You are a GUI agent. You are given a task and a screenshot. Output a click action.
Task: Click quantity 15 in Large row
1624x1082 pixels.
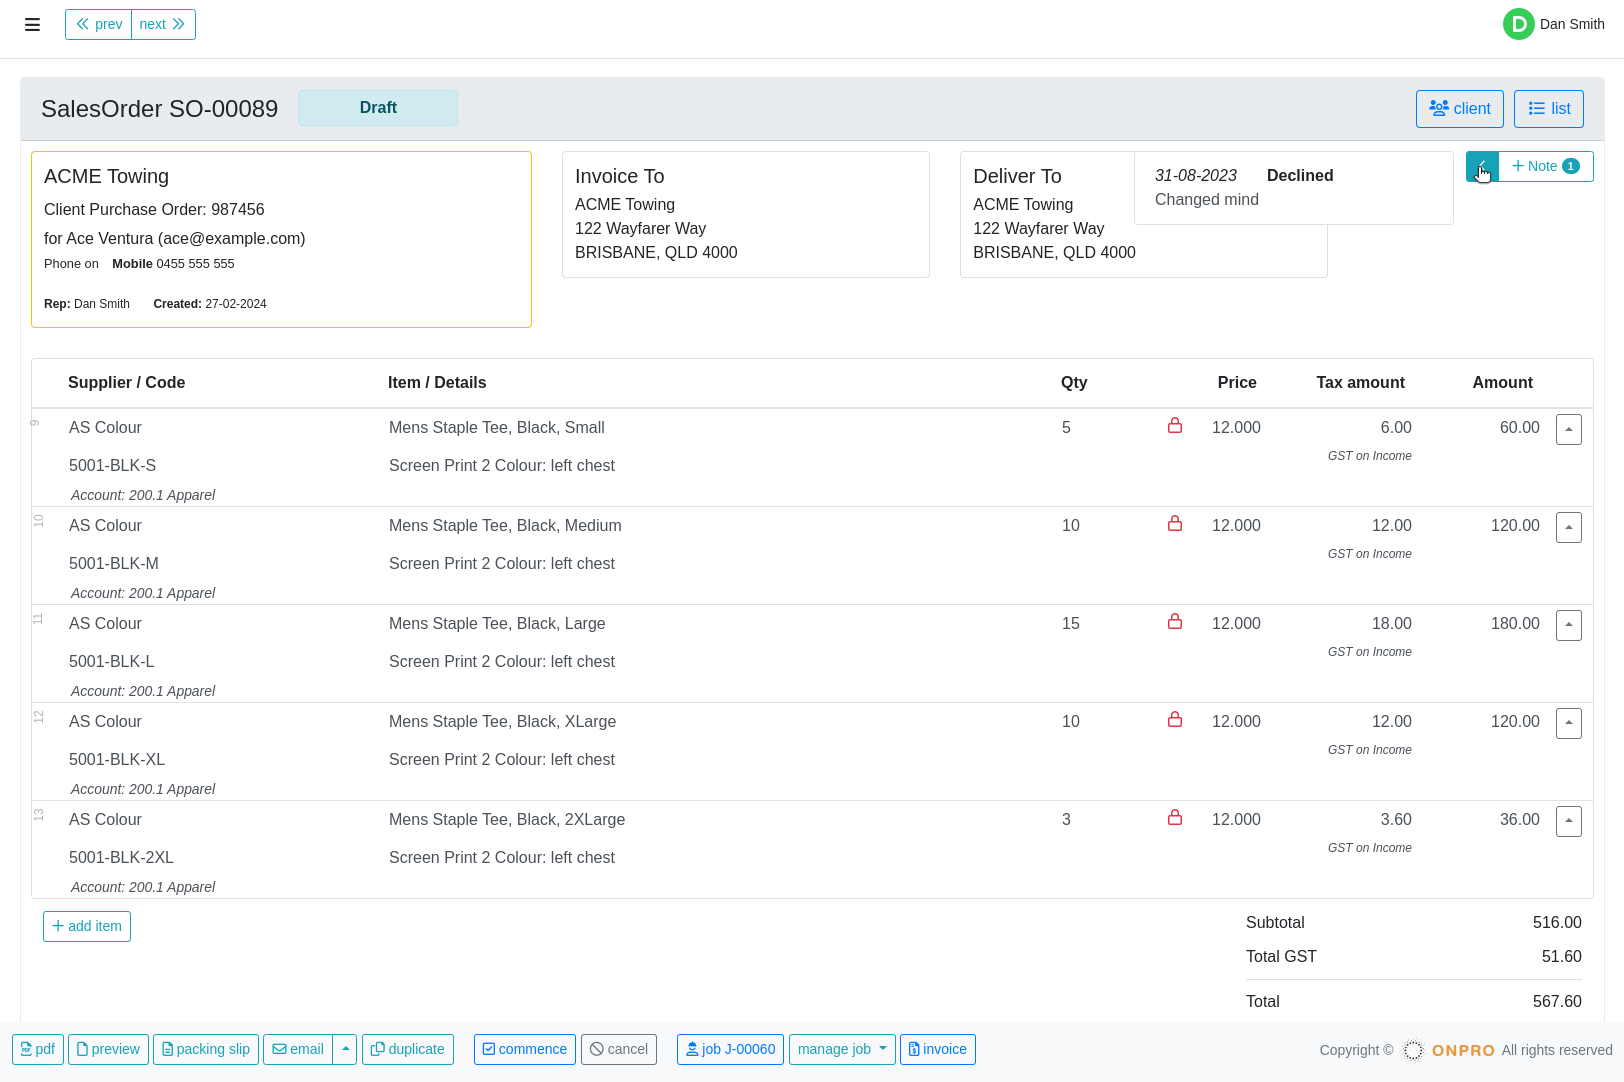[1070, 624]
